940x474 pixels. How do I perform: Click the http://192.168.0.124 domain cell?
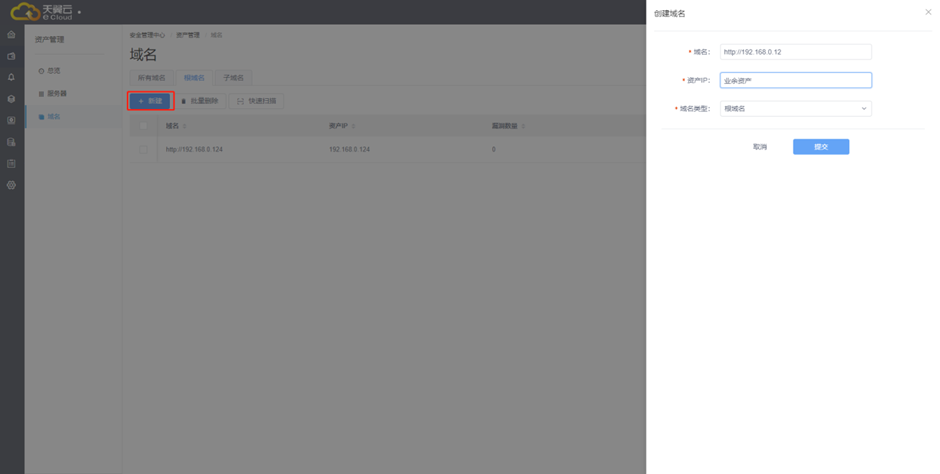point(194,149)
